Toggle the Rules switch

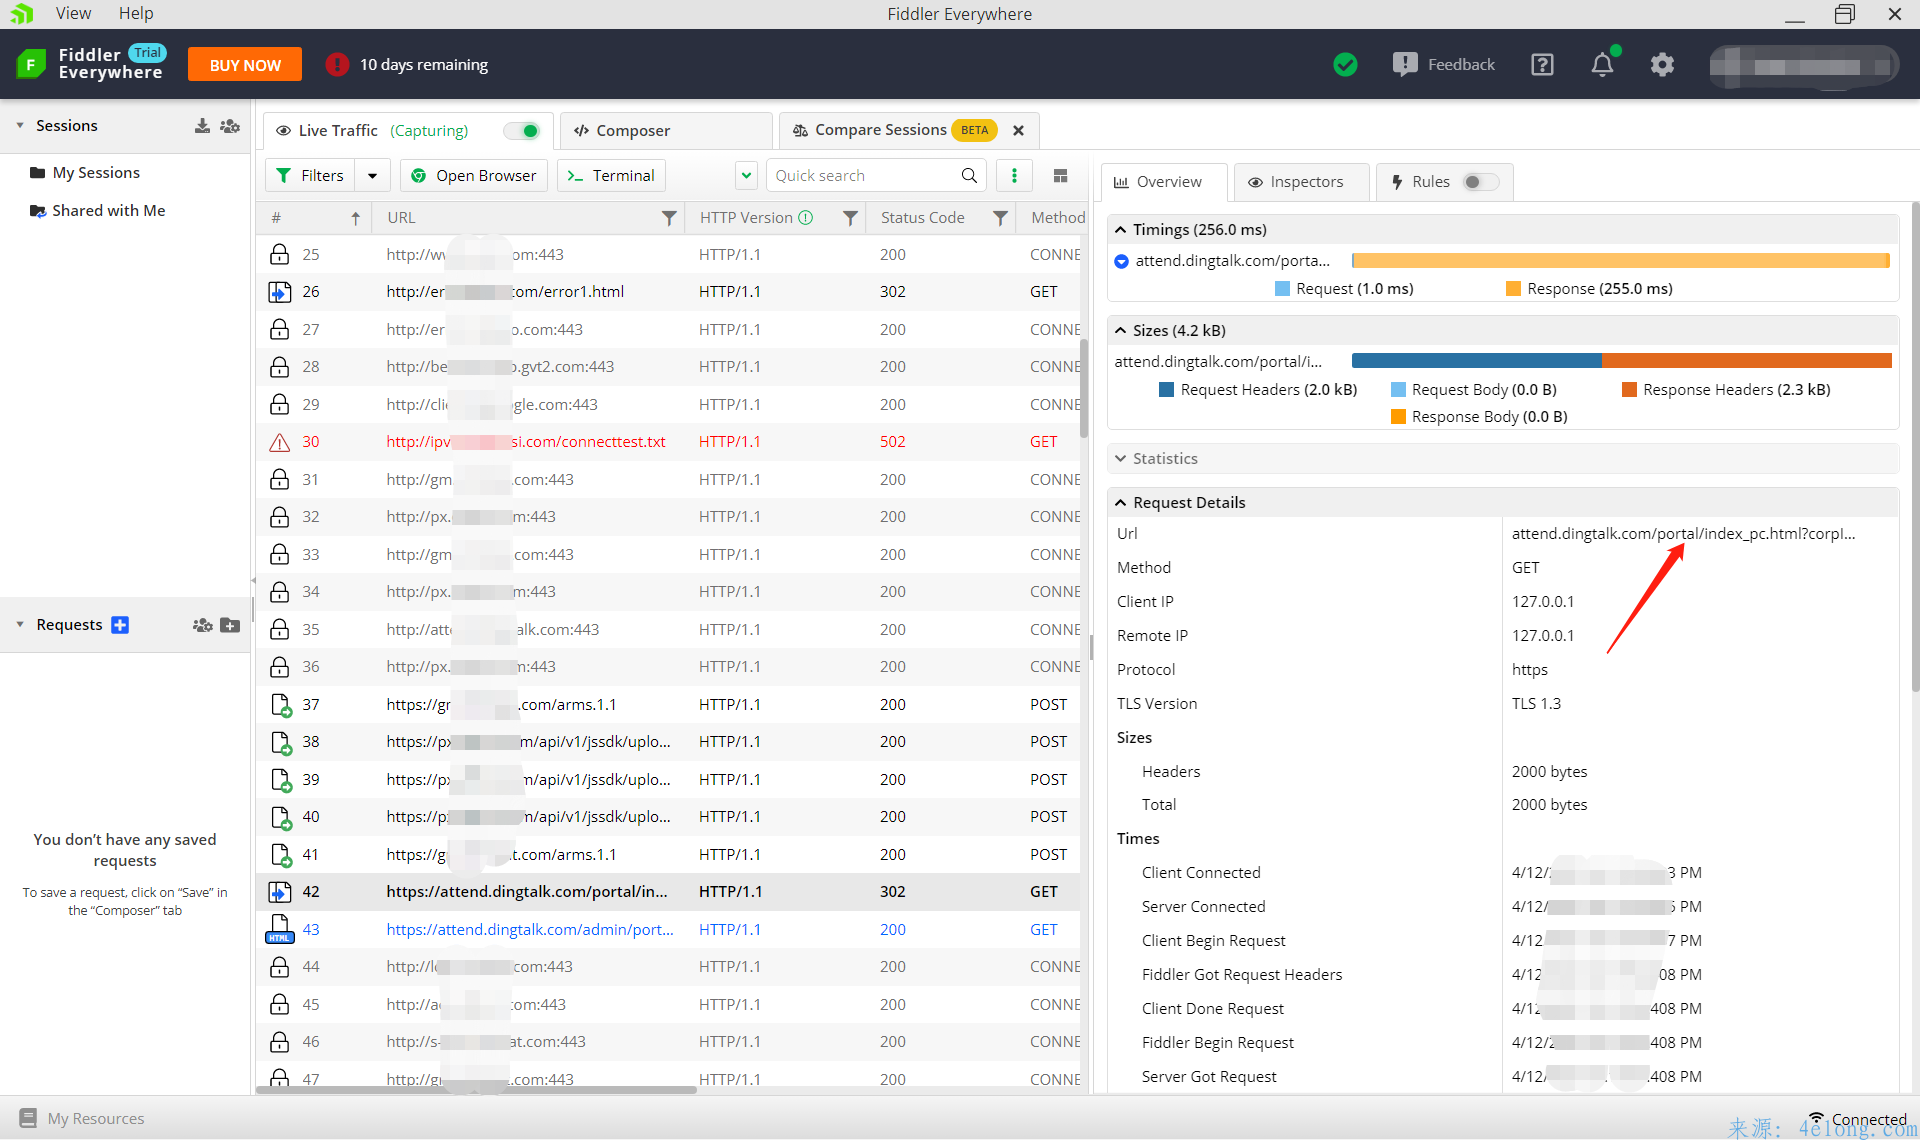tap(1480, 182)
